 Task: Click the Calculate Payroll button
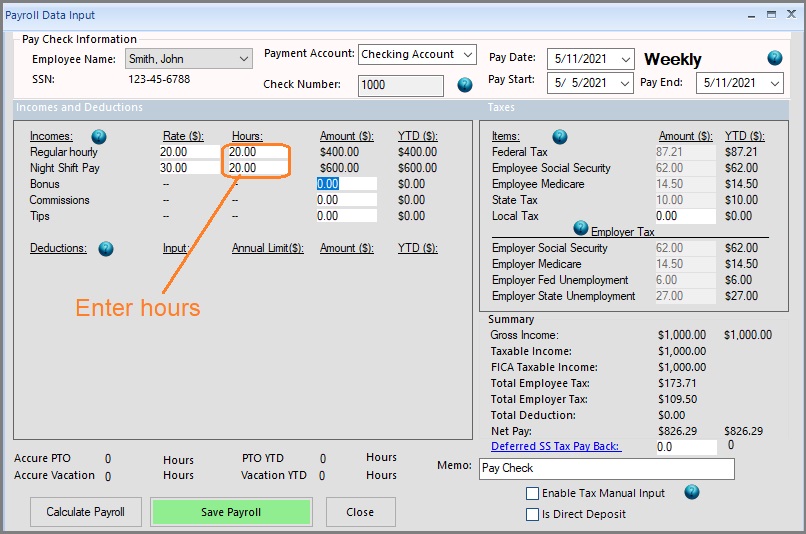86,512
